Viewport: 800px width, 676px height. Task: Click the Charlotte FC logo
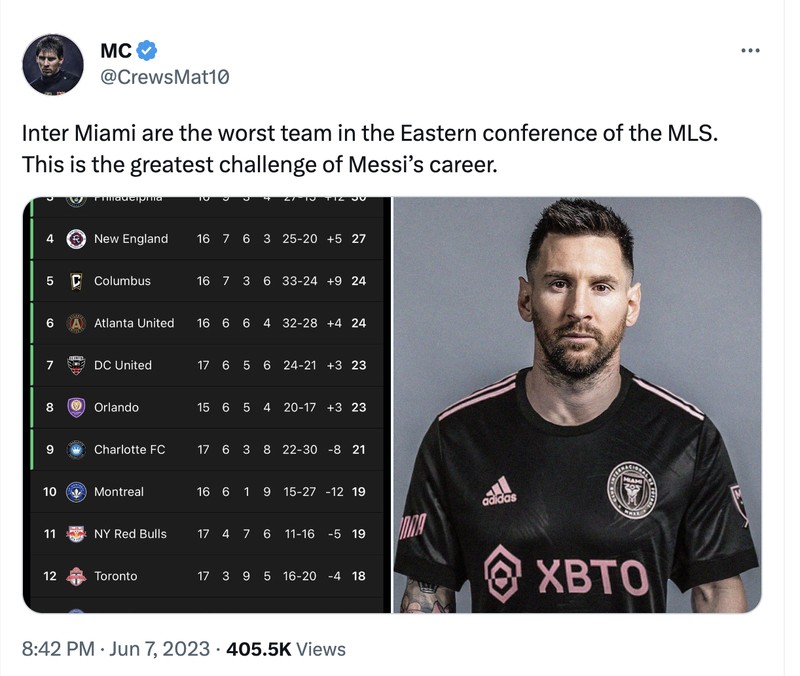click(x=74, y=449)
